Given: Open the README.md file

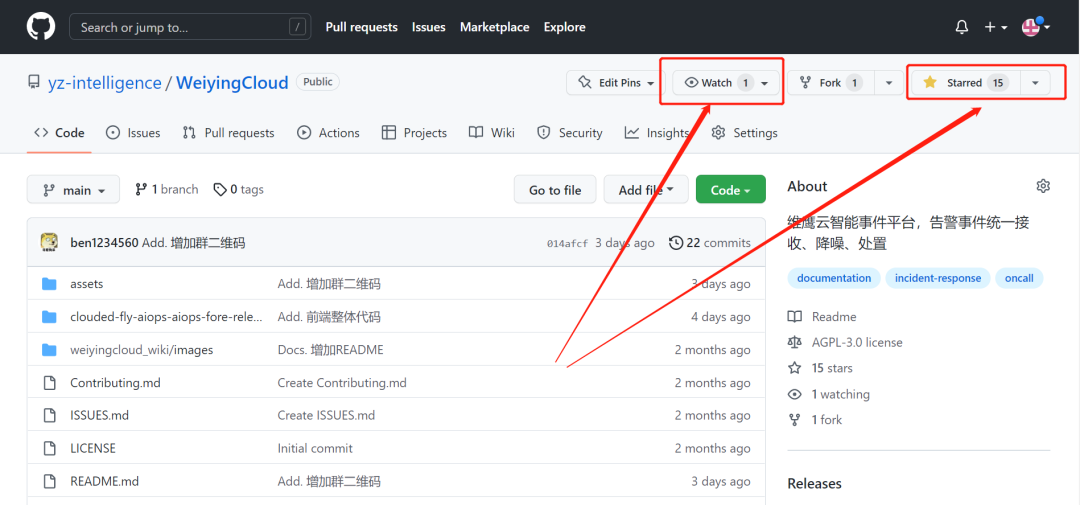Looking at the screenshot, I should click(105, 481).
